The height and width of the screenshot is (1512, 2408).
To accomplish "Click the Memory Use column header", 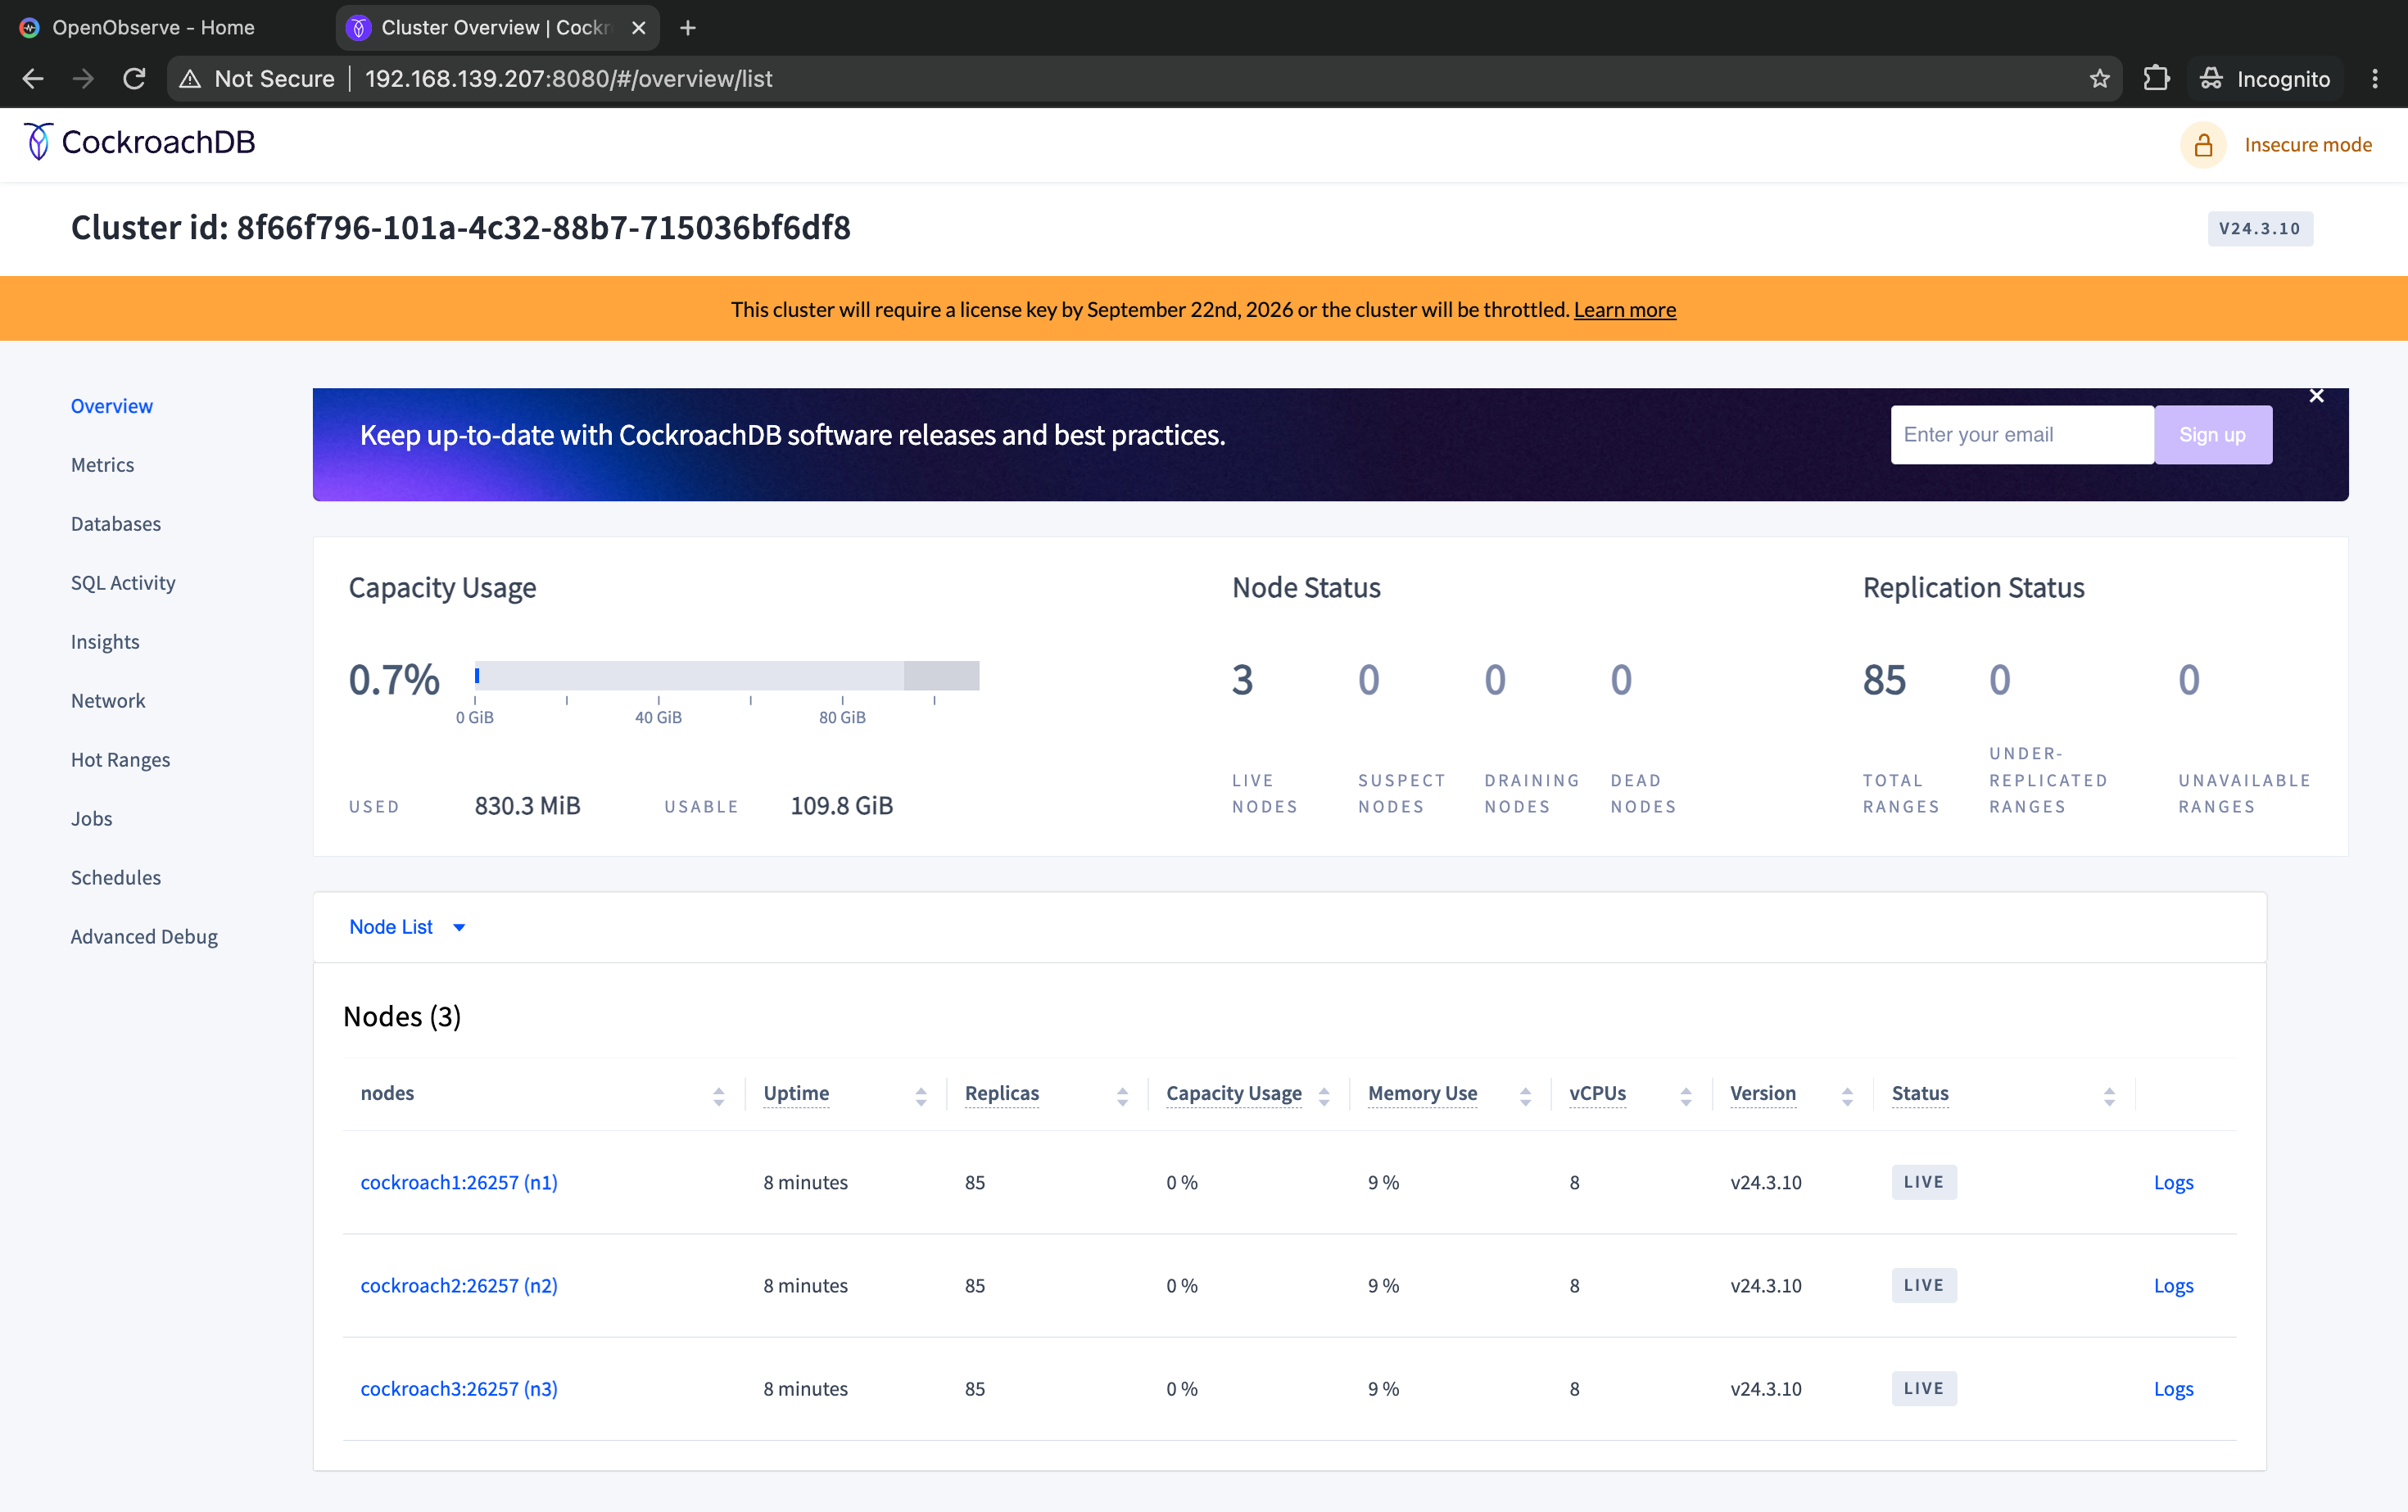I will tap(1422, 1093).
